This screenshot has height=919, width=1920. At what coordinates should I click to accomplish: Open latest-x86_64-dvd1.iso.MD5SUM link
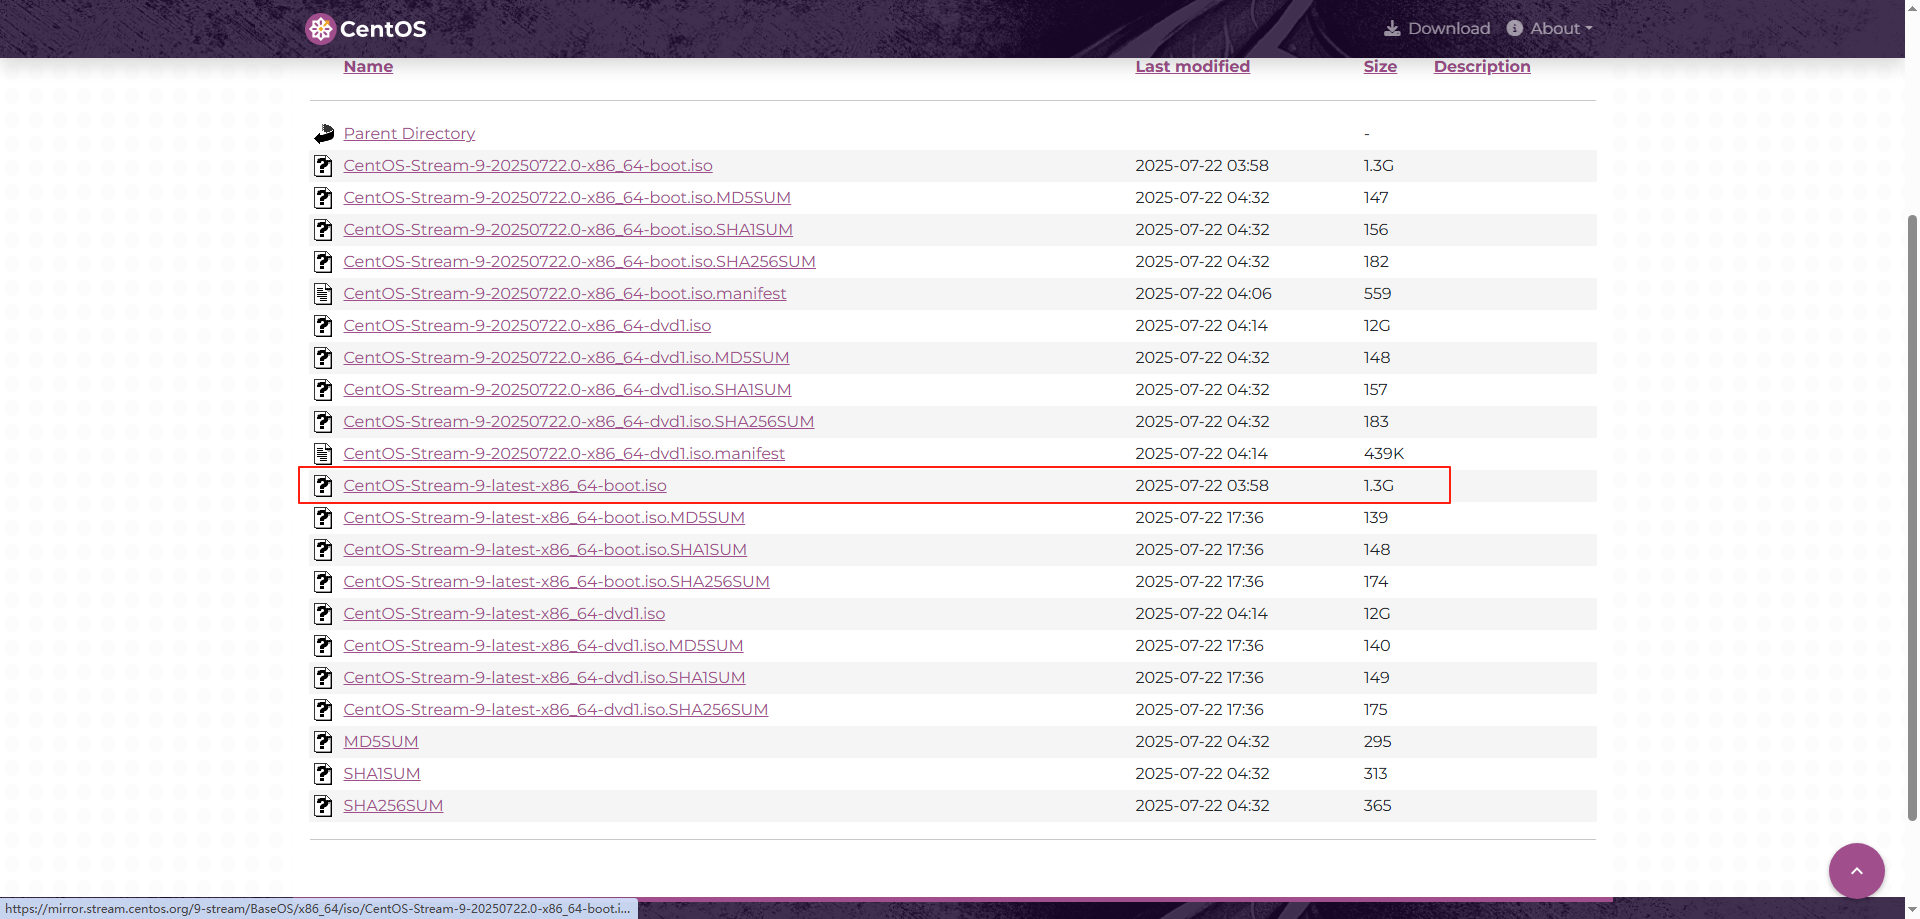(x=543, y=645)
